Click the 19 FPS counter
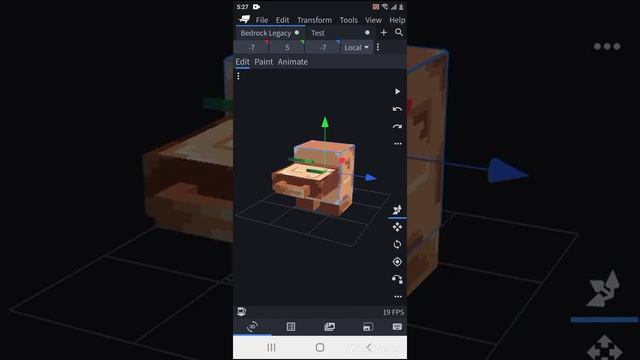Image resolution: width=640 pixels, height=360 pixels. pos(393,312)
